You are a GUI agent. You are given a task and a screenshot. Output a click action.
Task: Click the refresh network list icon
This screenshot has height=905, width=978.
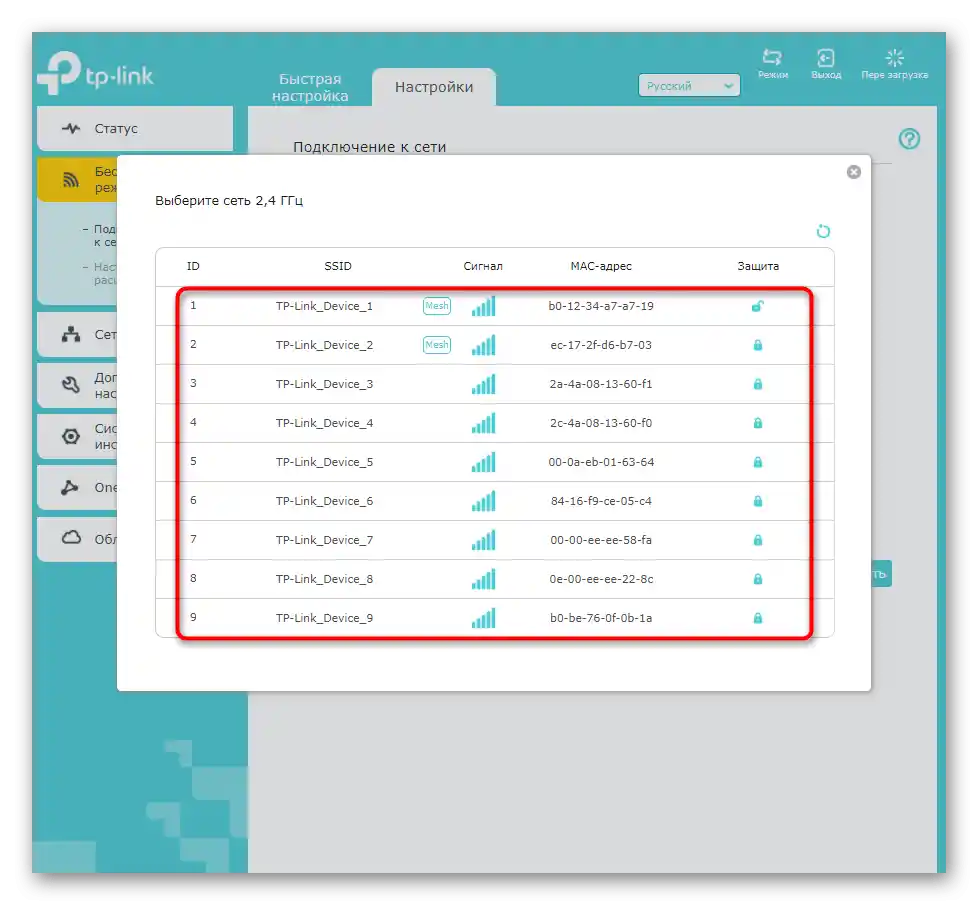[823, 231]
